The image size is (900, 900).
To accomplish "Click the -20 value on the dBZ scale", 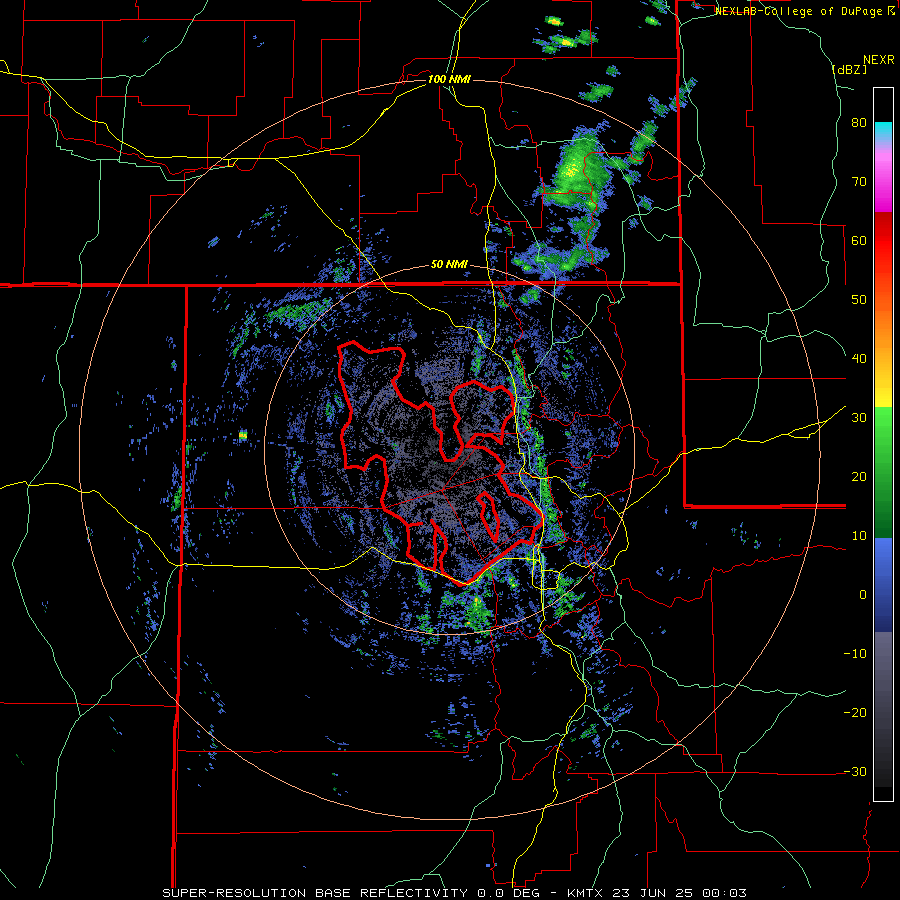I will tap(855, 713).
